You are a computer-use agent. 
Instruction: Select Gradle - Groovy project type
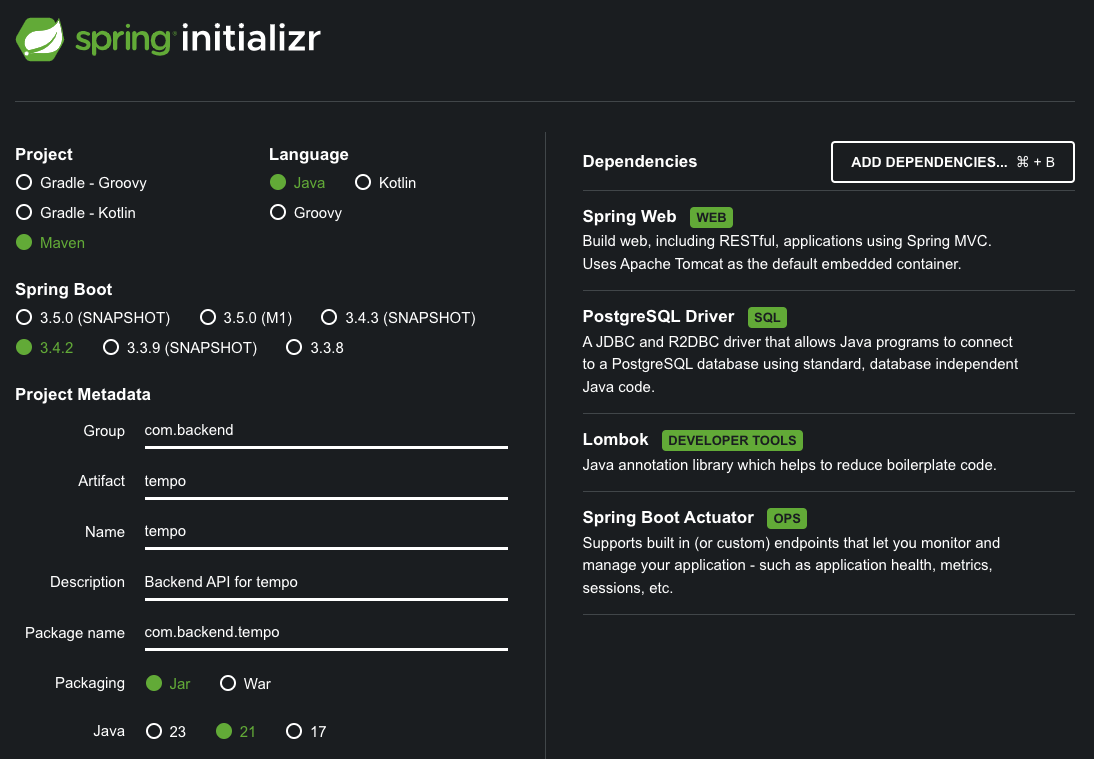(x=81, y=183)
